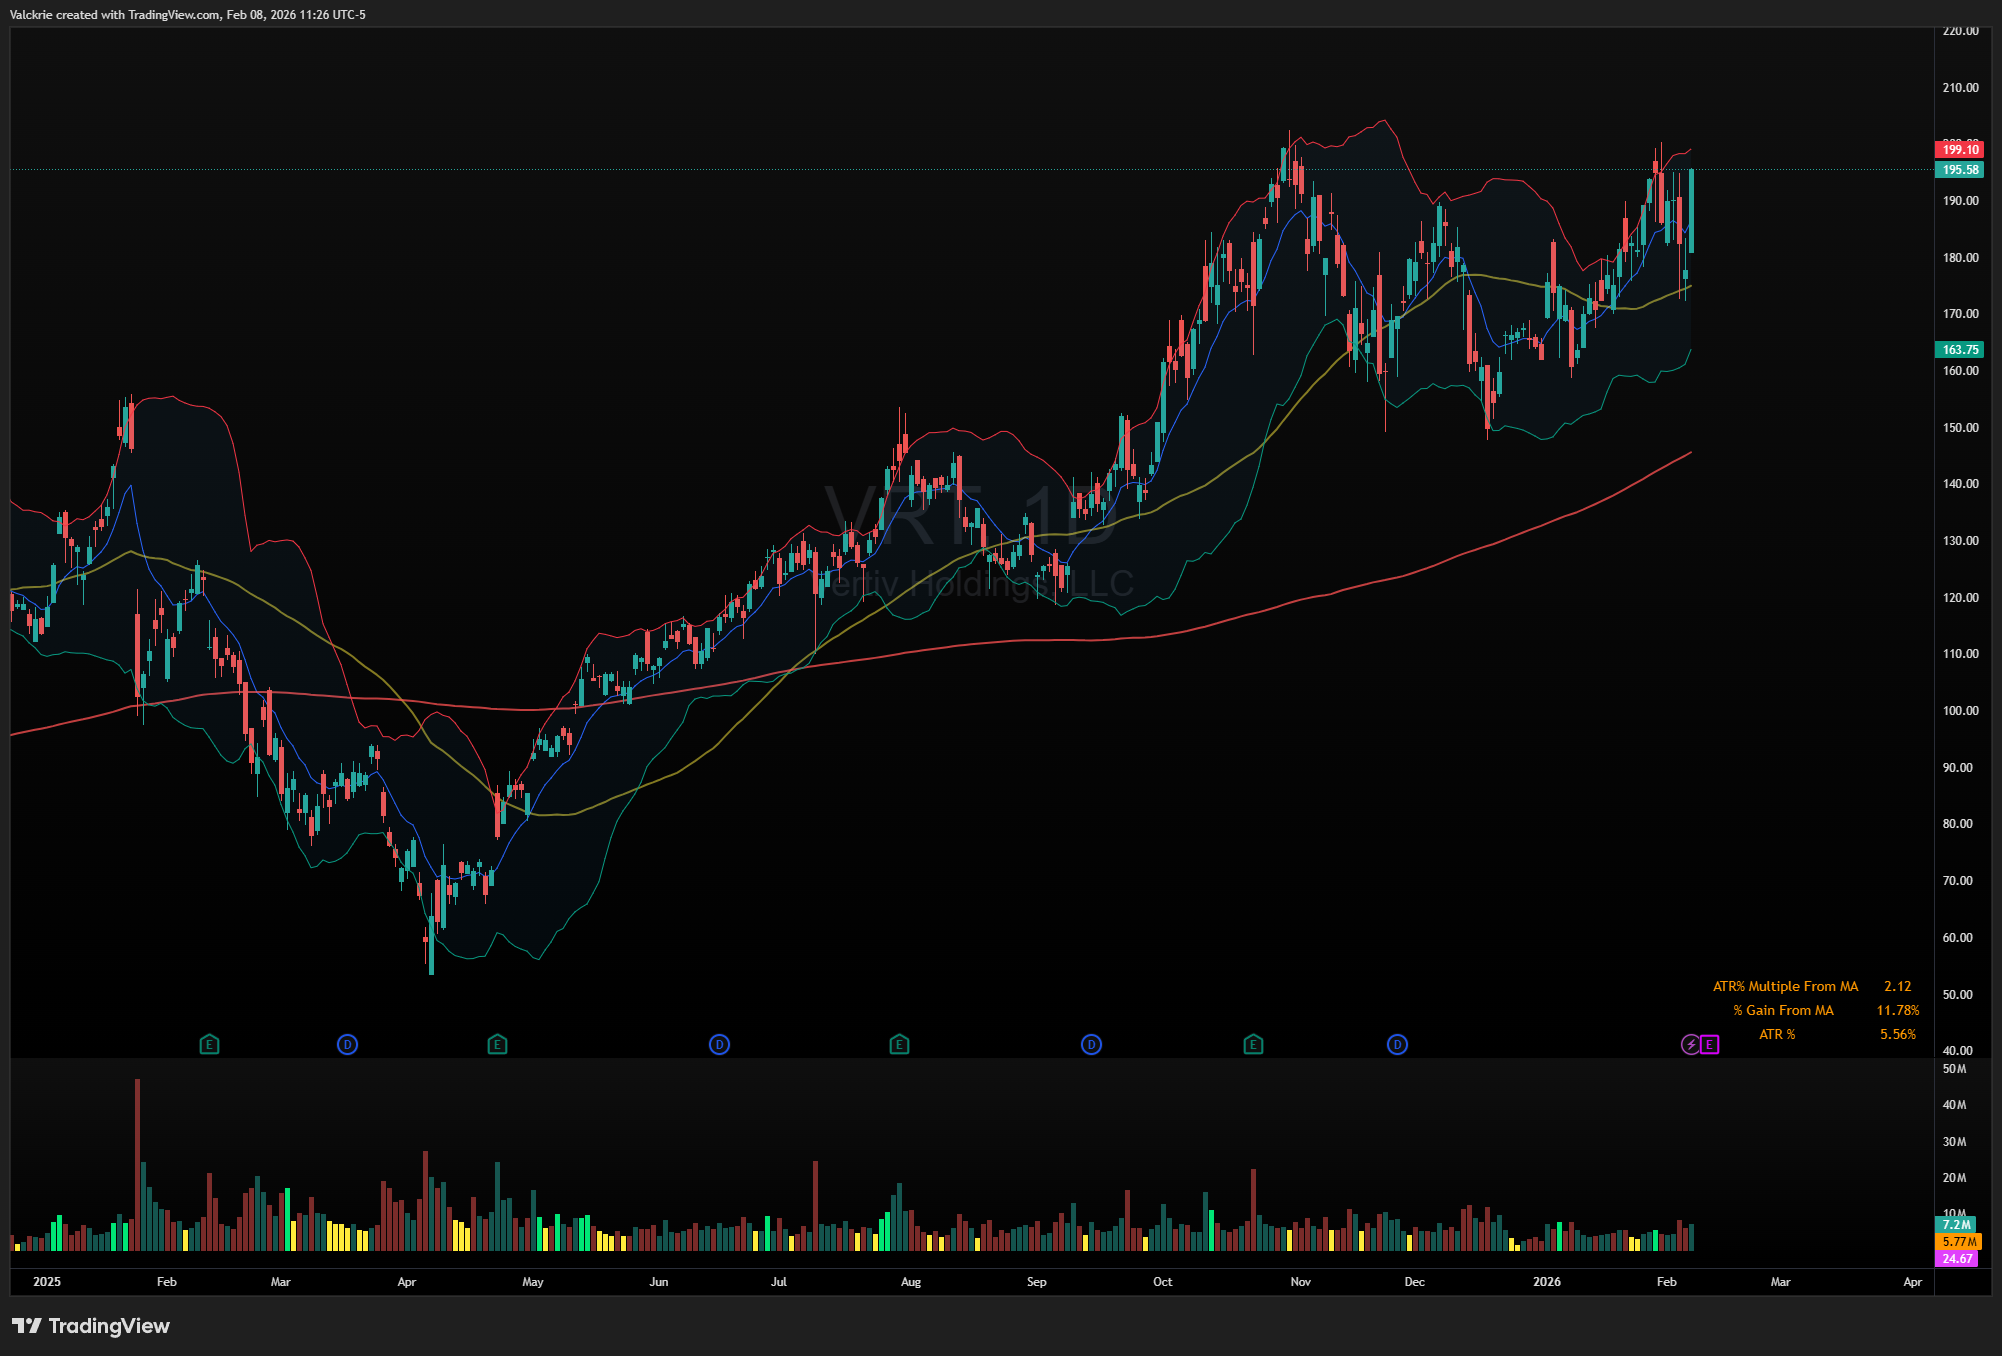
Task: Click the magenta 24.67 axis label
Action: (x=1957, y=1259)
